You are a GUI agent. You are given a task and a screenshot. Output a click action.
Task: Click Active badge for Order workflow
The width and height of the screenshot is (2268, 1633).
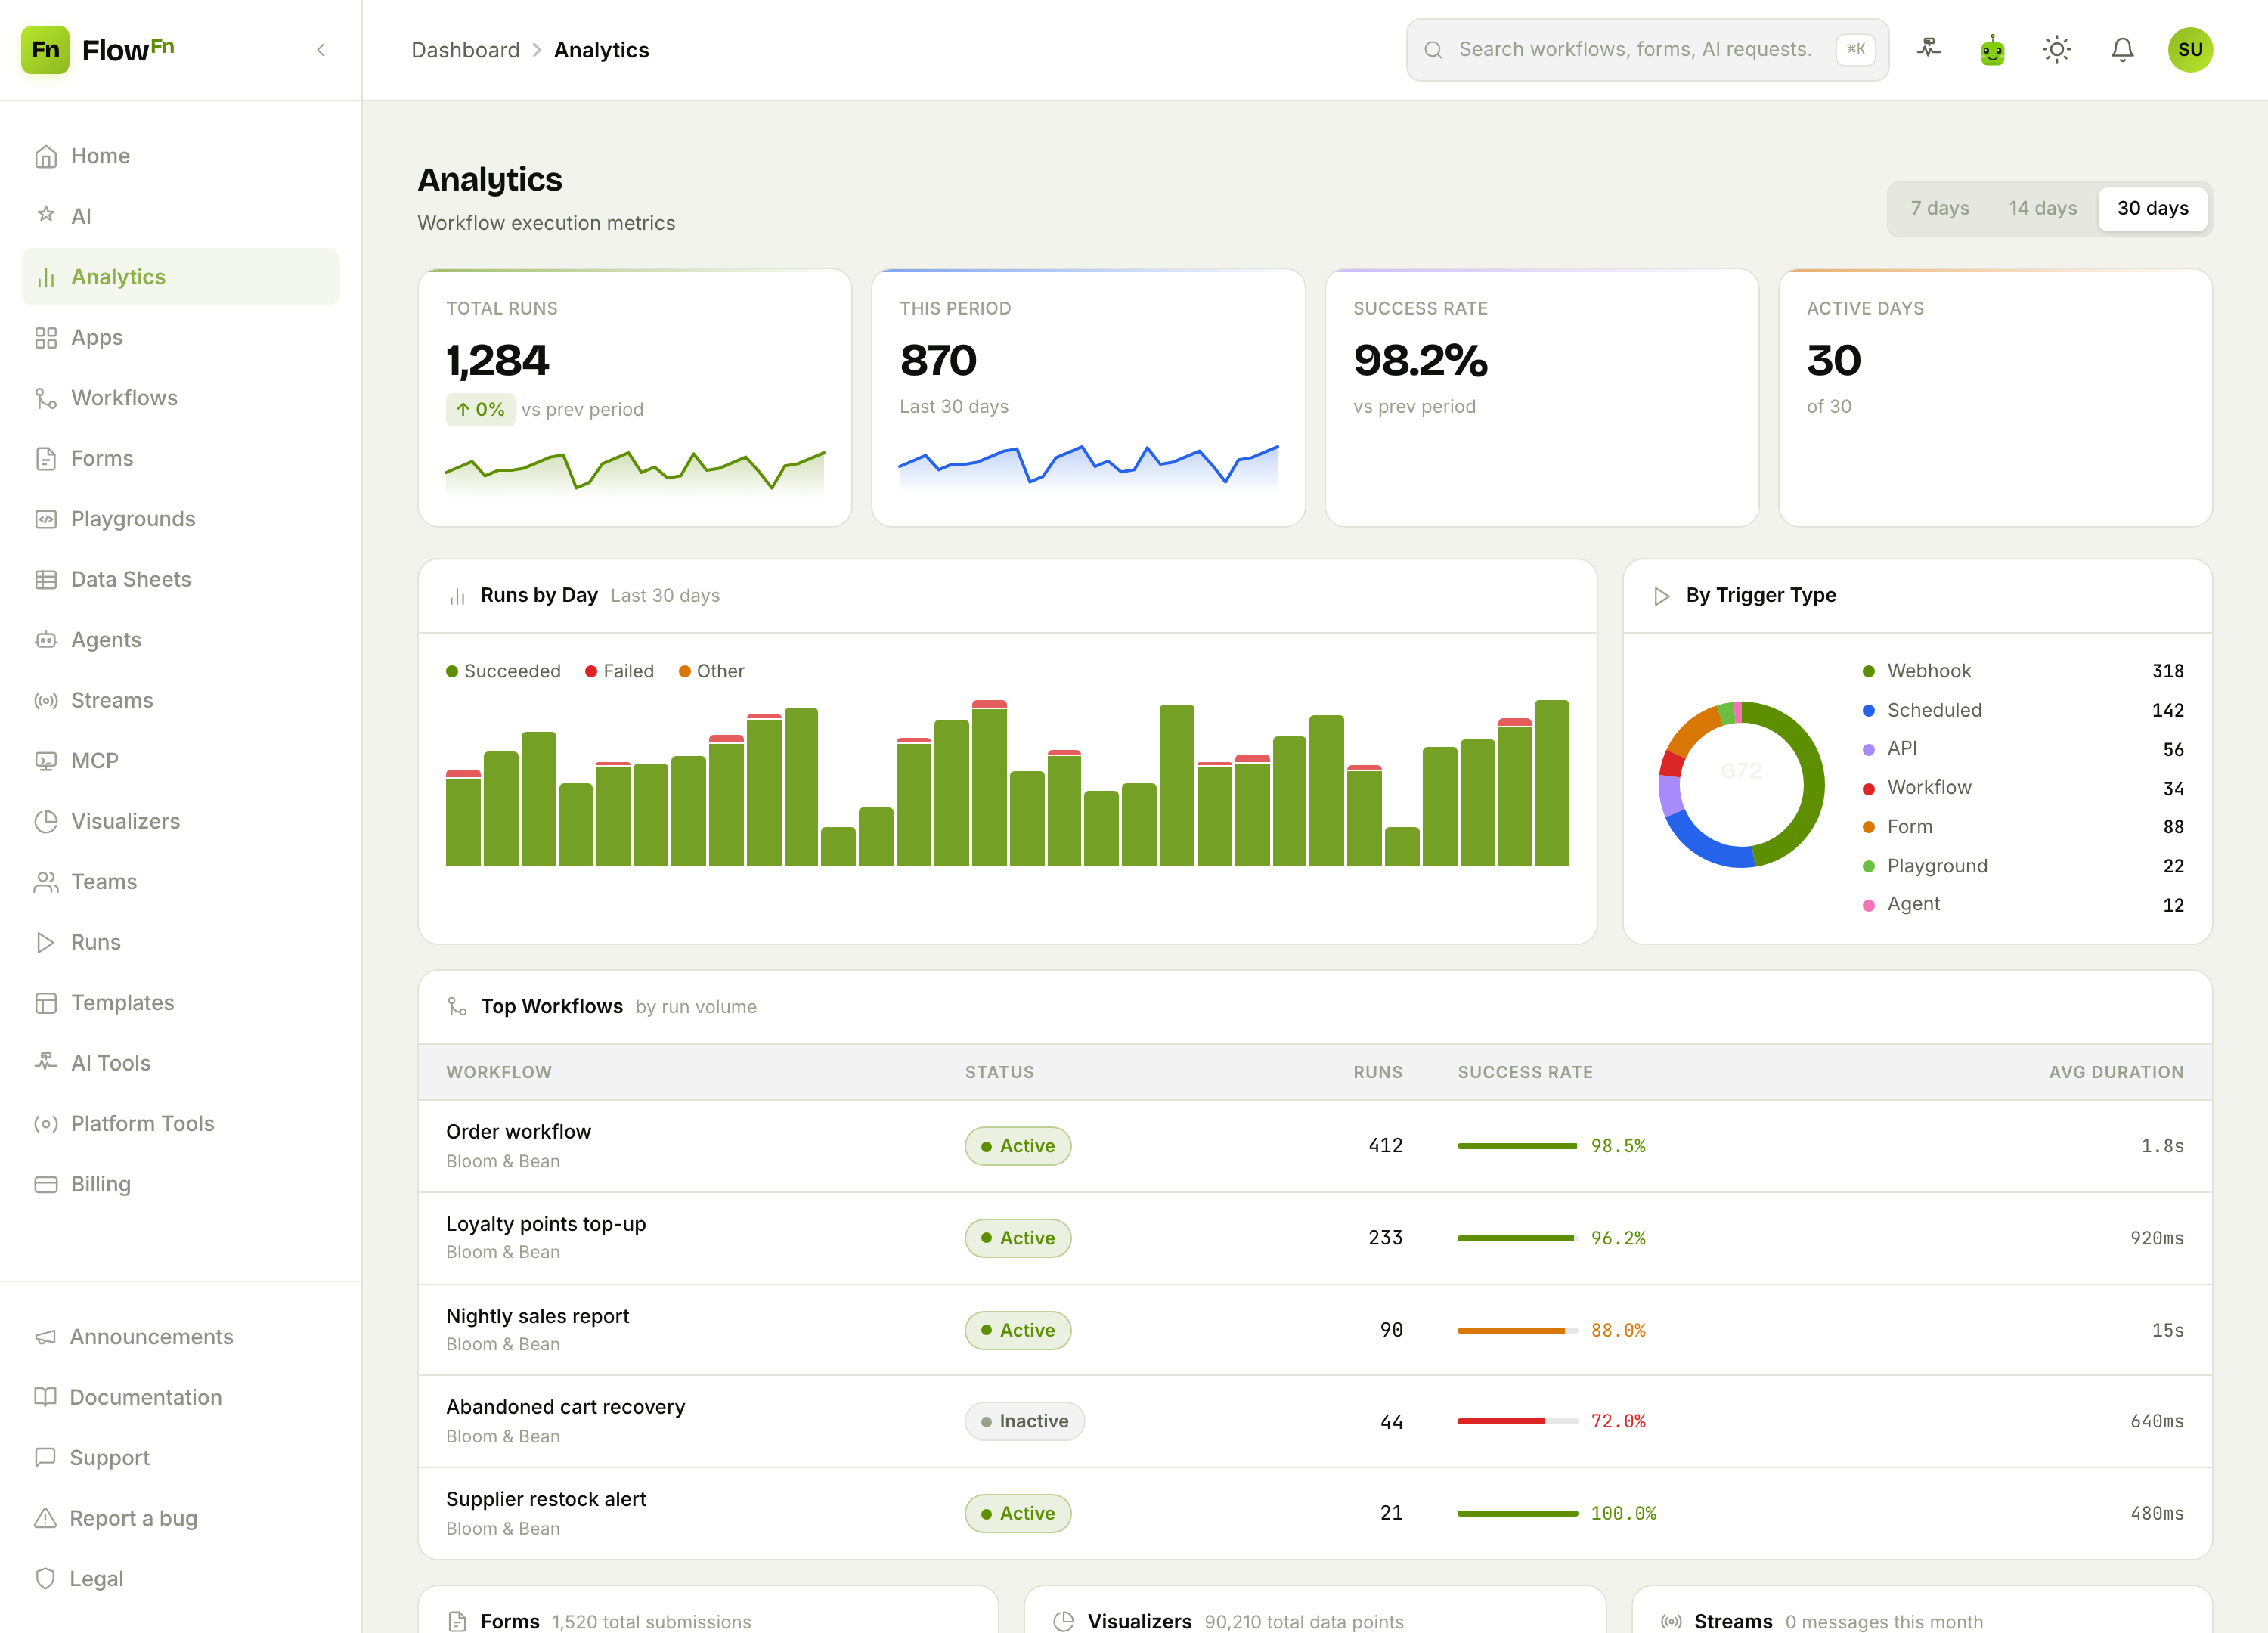(x=1017, y=1146)
